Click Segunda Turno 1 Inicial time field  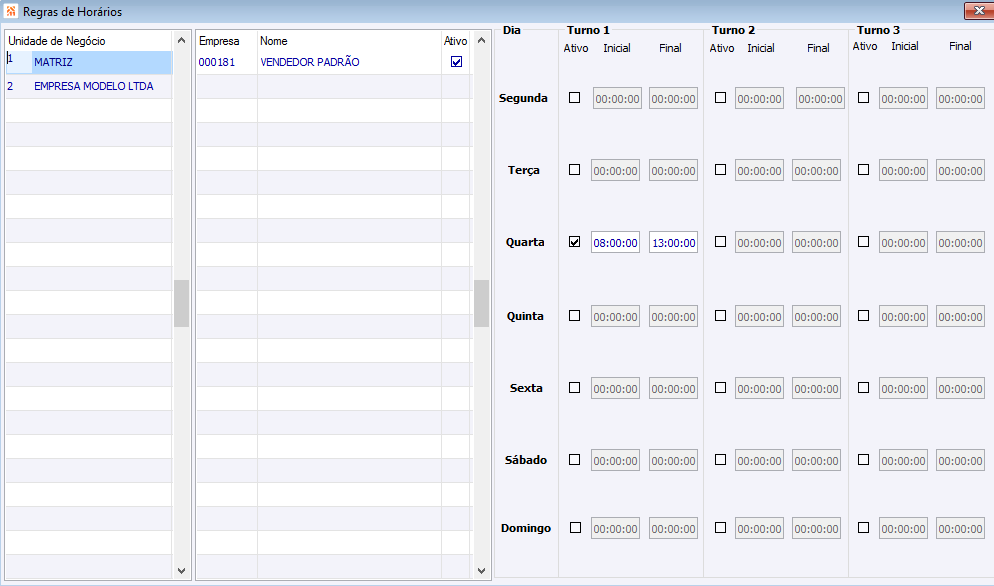point(617,99)
